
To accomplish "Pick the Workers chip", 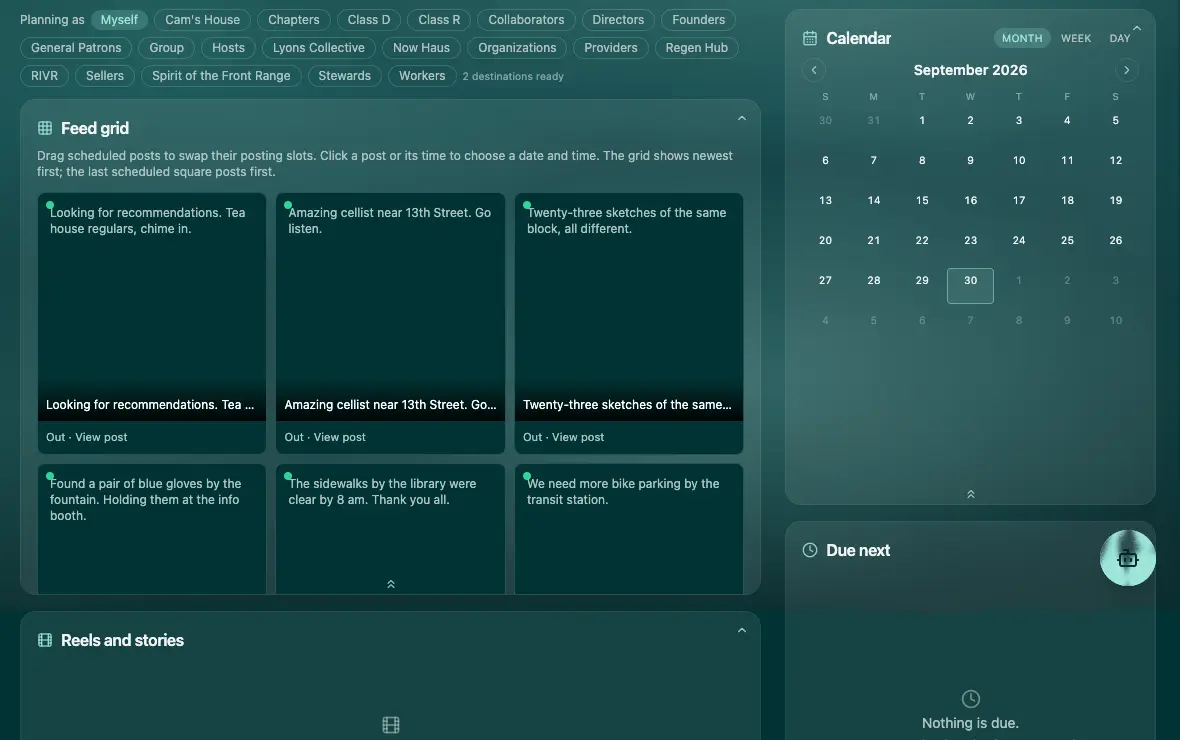I will pyautogui.click(x=421, y=75).
